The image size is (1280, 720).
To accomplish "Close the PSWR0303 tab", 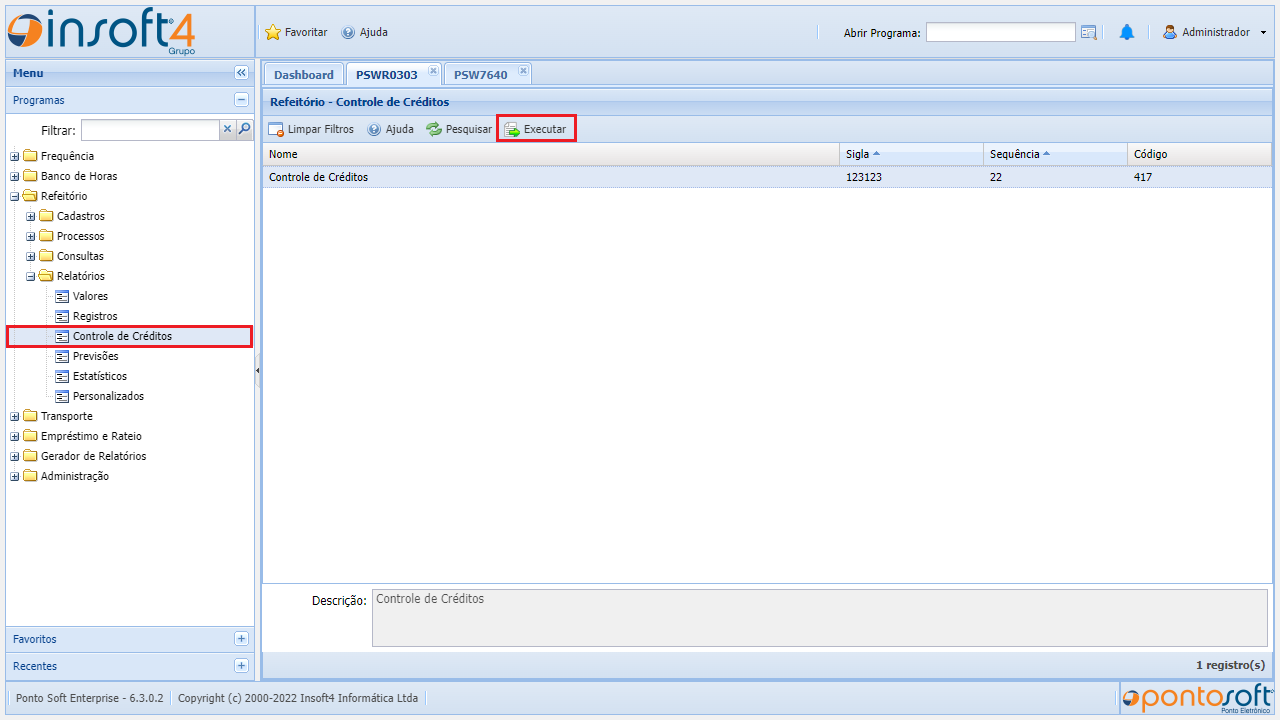I will pos(433,71).
